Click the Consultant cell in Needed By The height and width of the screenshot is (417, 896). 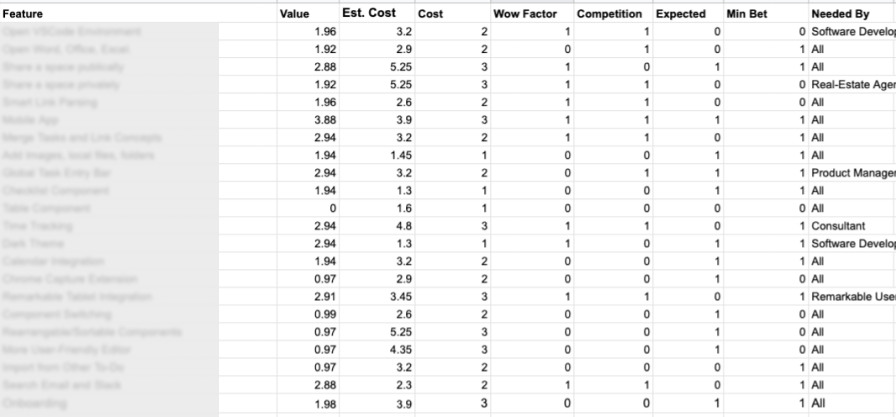(852, 226)
